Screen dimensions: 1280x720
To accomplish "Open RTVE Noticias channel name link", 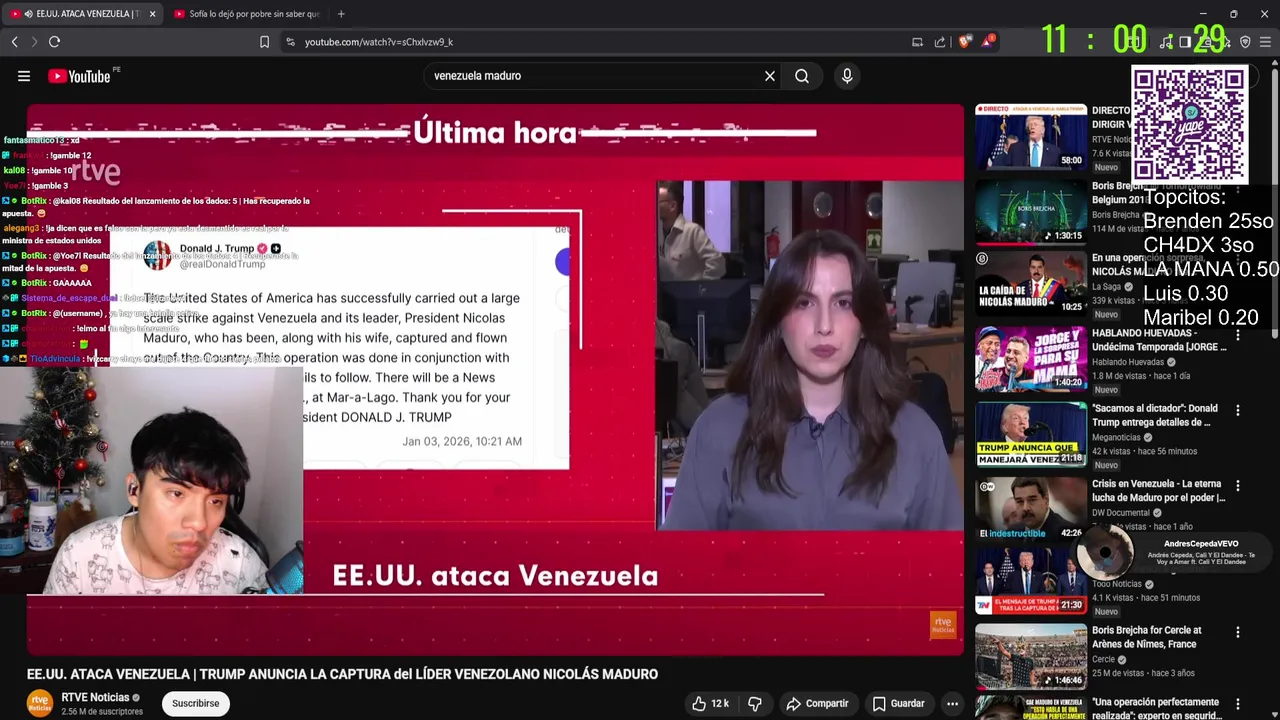I will (95, 698).
